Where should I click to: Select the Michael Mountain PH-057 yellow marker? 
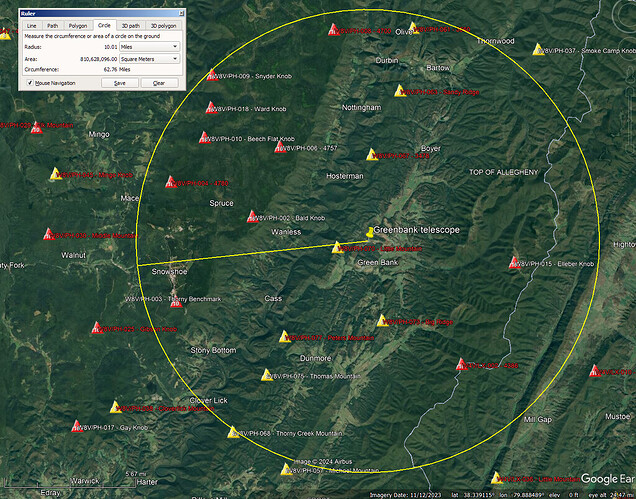click(286, 470)
